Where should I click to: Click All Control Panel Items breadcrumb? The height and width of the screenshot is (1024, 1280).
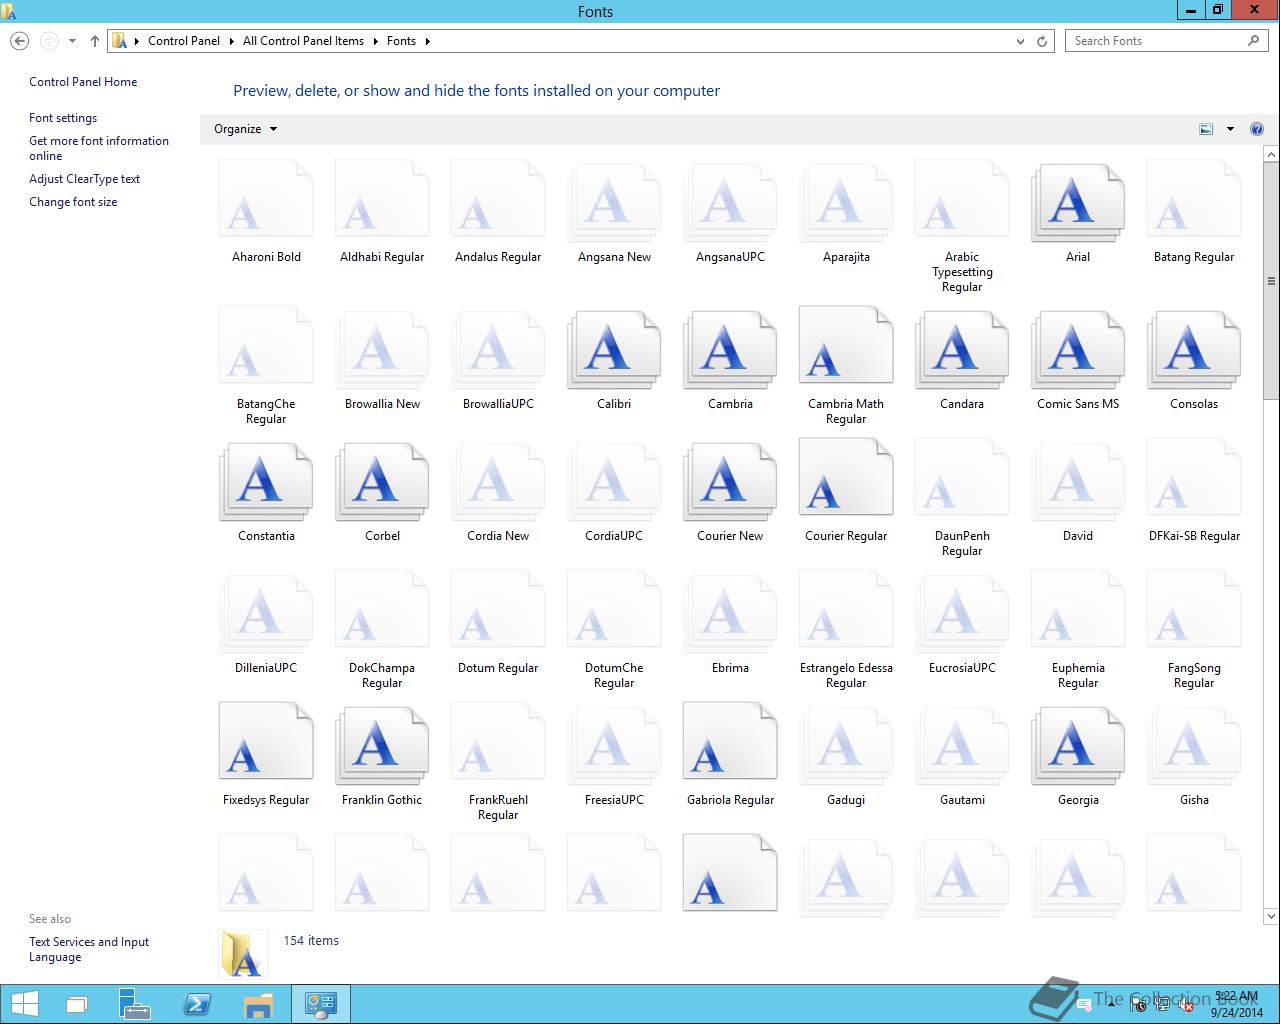(303, 41)
